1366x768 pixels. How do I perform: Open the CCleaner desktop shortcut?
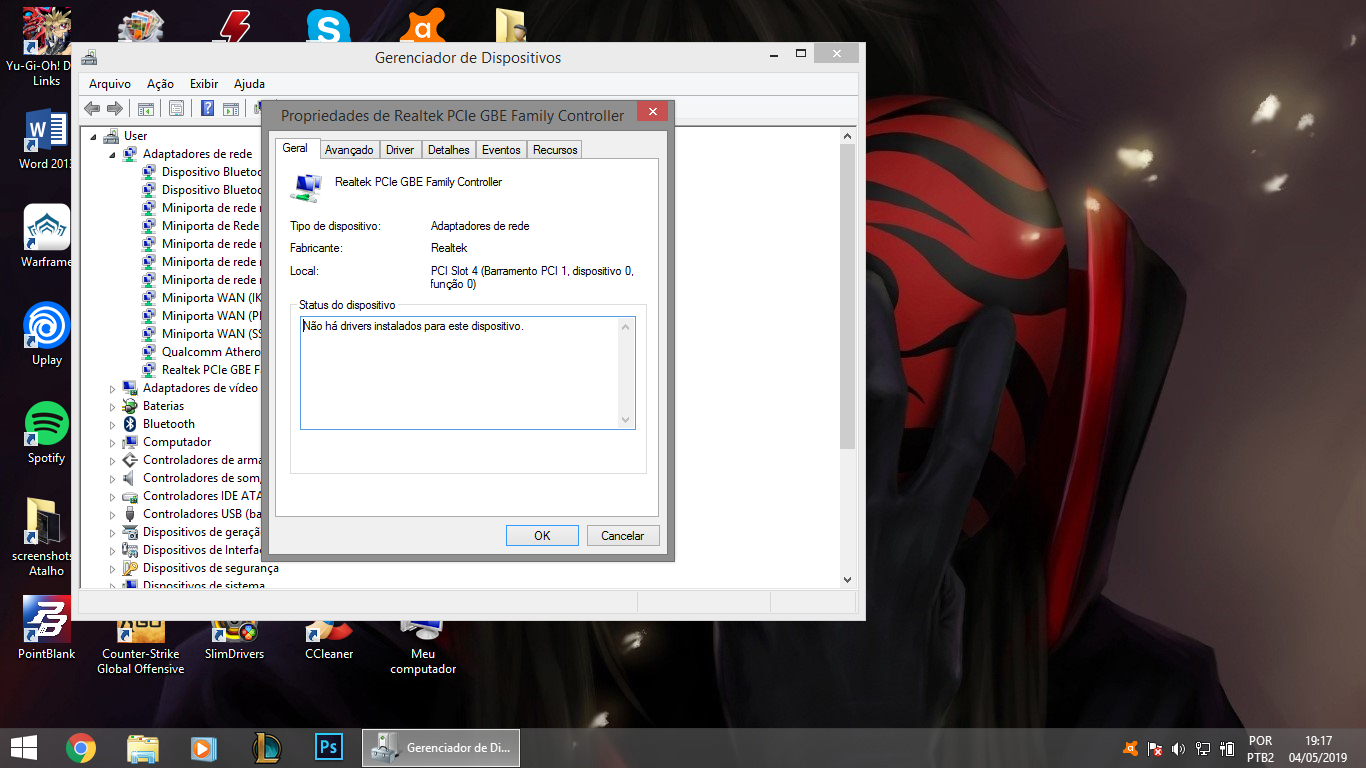329,640
